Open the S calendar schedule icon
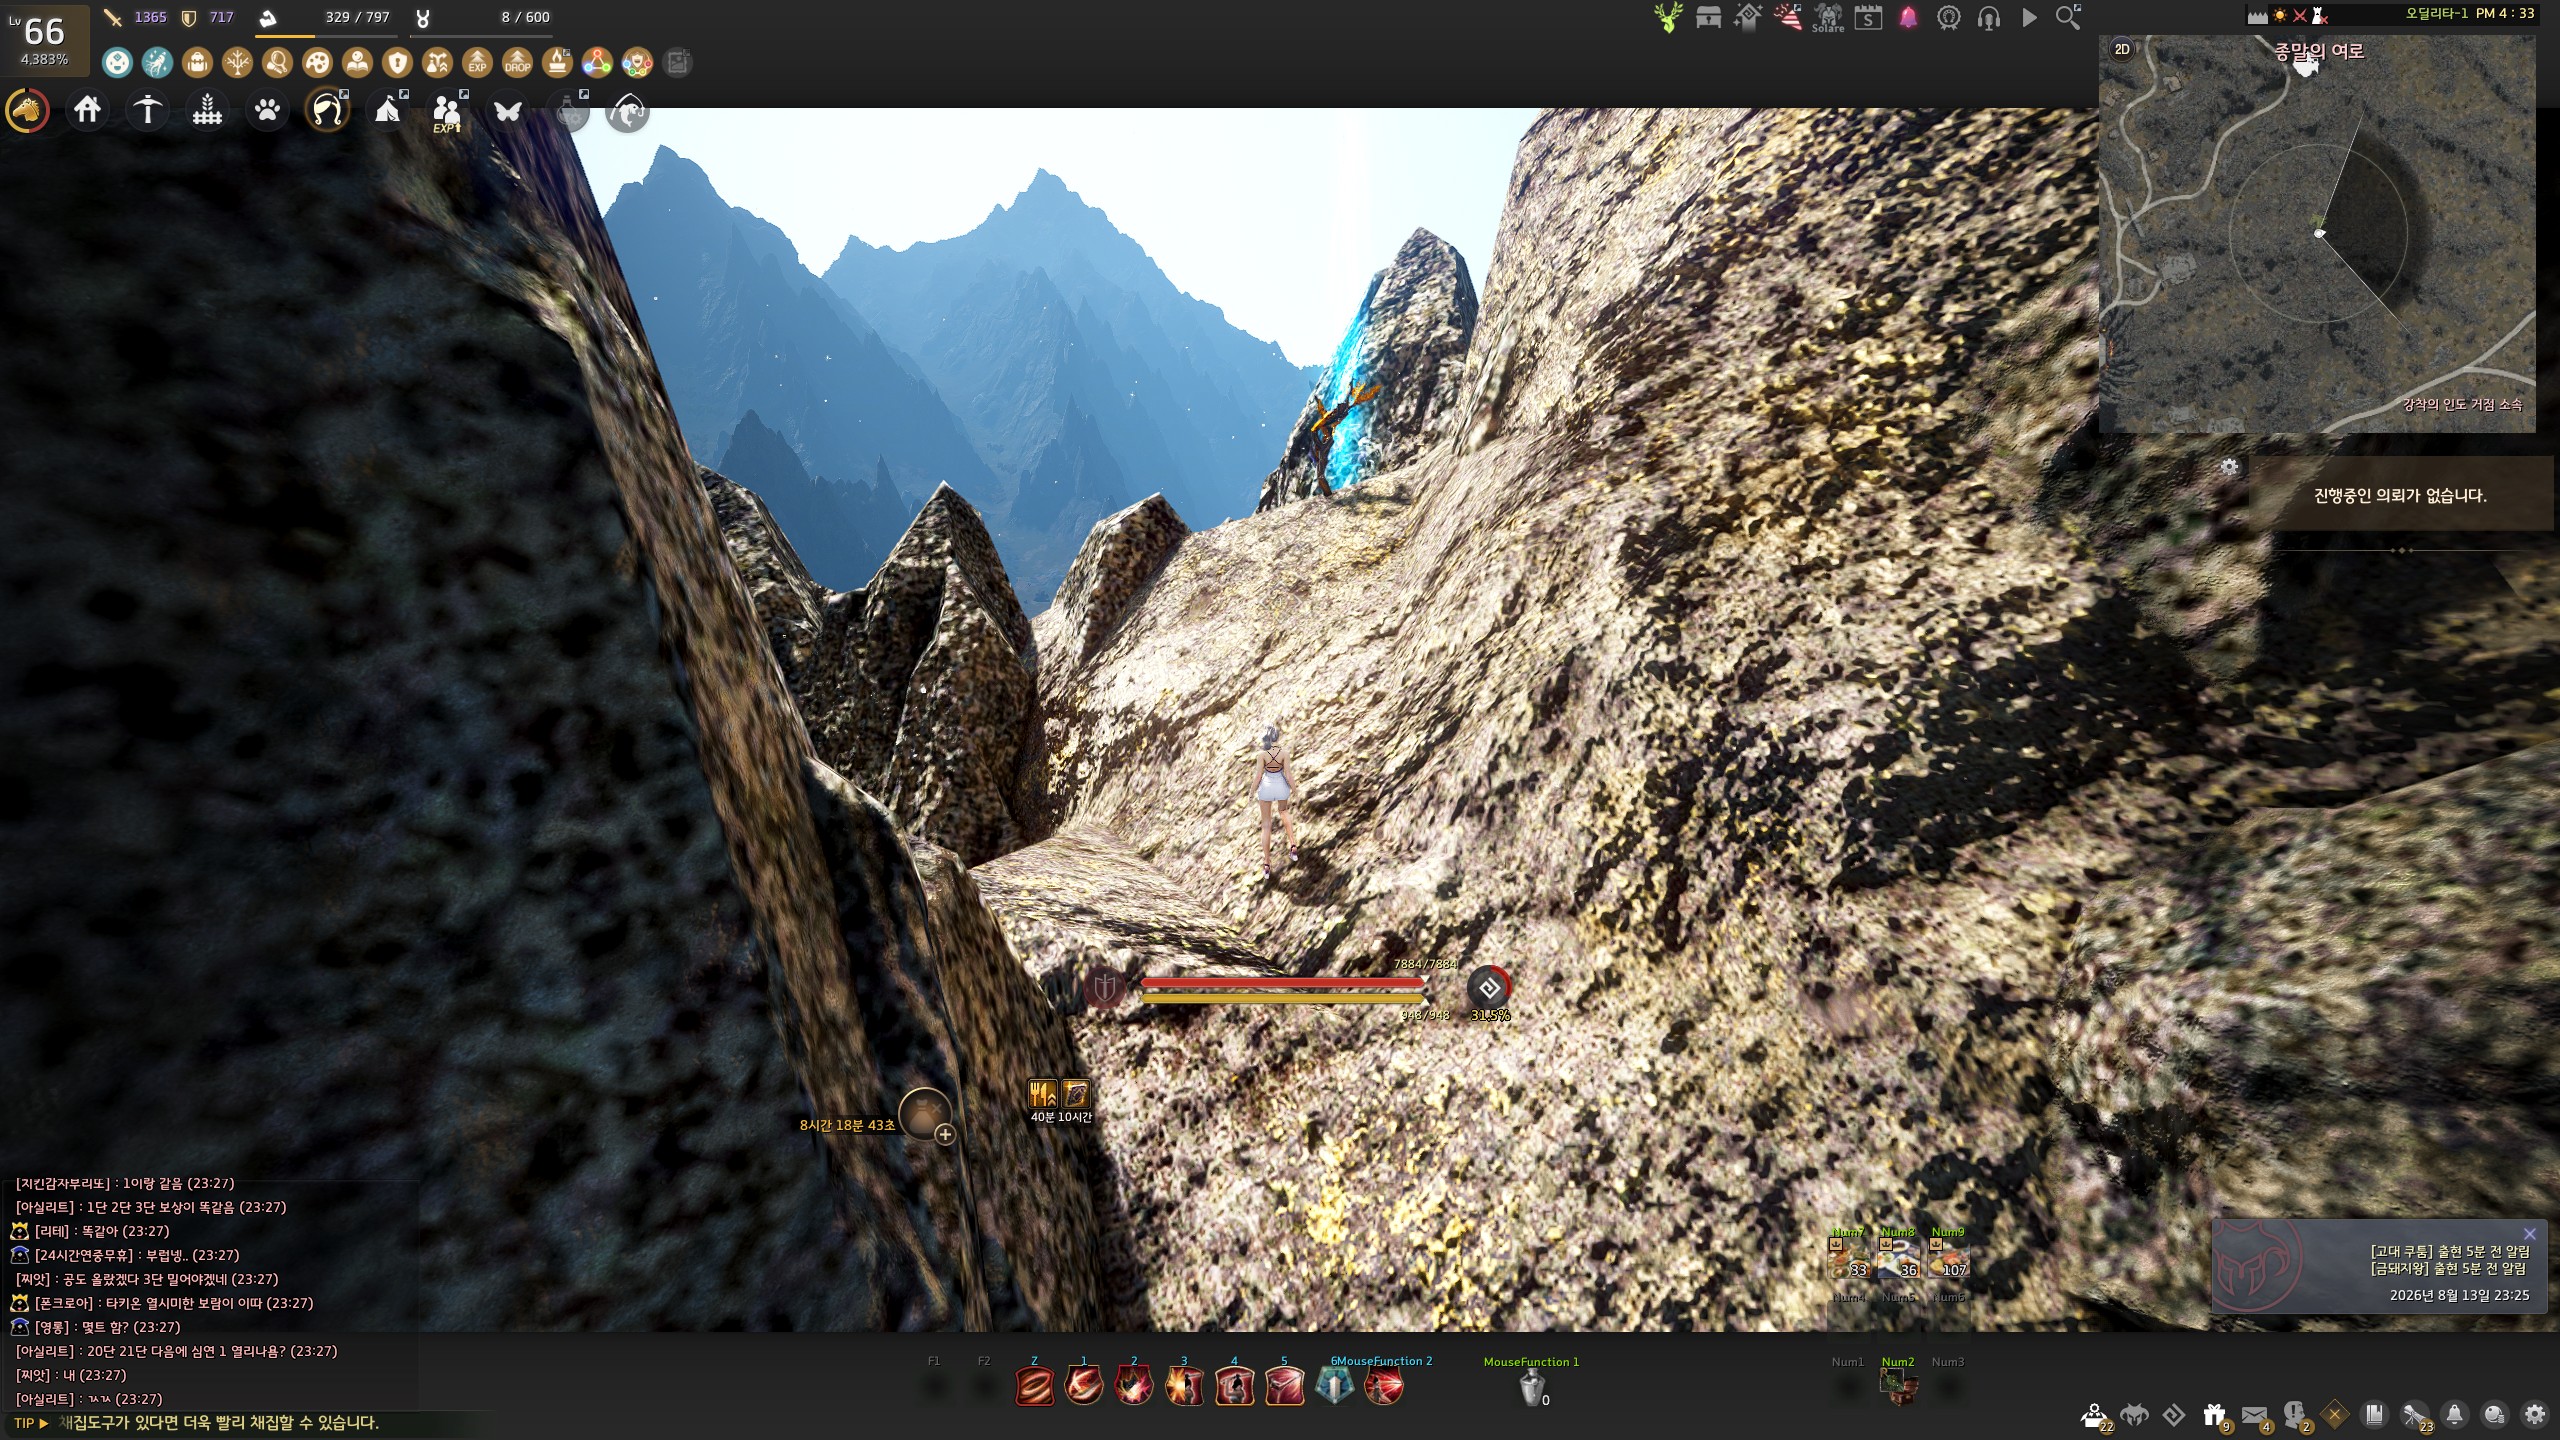Screen dimensions: 2560x1440 click(1868, 18)
